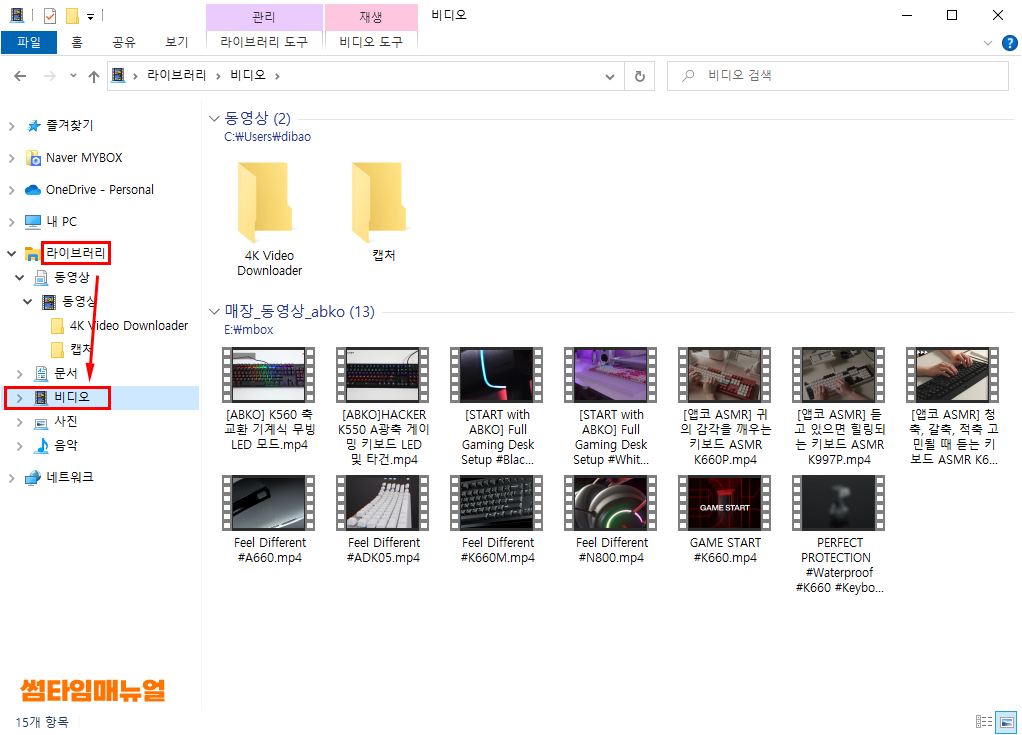This screenshot has width=1022, height=735.
Task: Click the Naver MYBOX icon in sidebar
Action: coord(33,158)
